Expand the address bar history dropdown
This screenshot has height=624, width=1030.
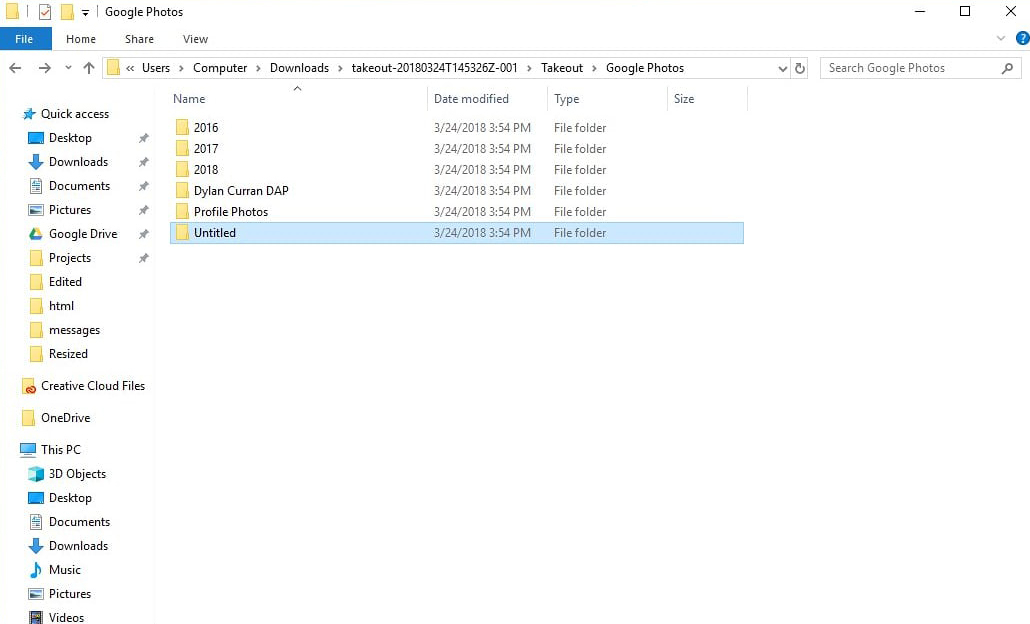[x=782, y=68]
